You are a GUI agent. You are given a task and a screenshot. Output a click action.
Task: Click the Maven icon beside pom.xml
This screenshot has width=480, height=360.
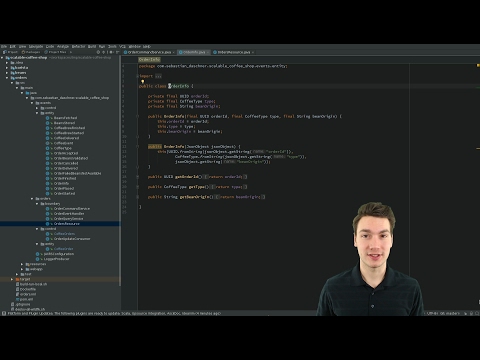pyautogui.click(x=17, y=299)
